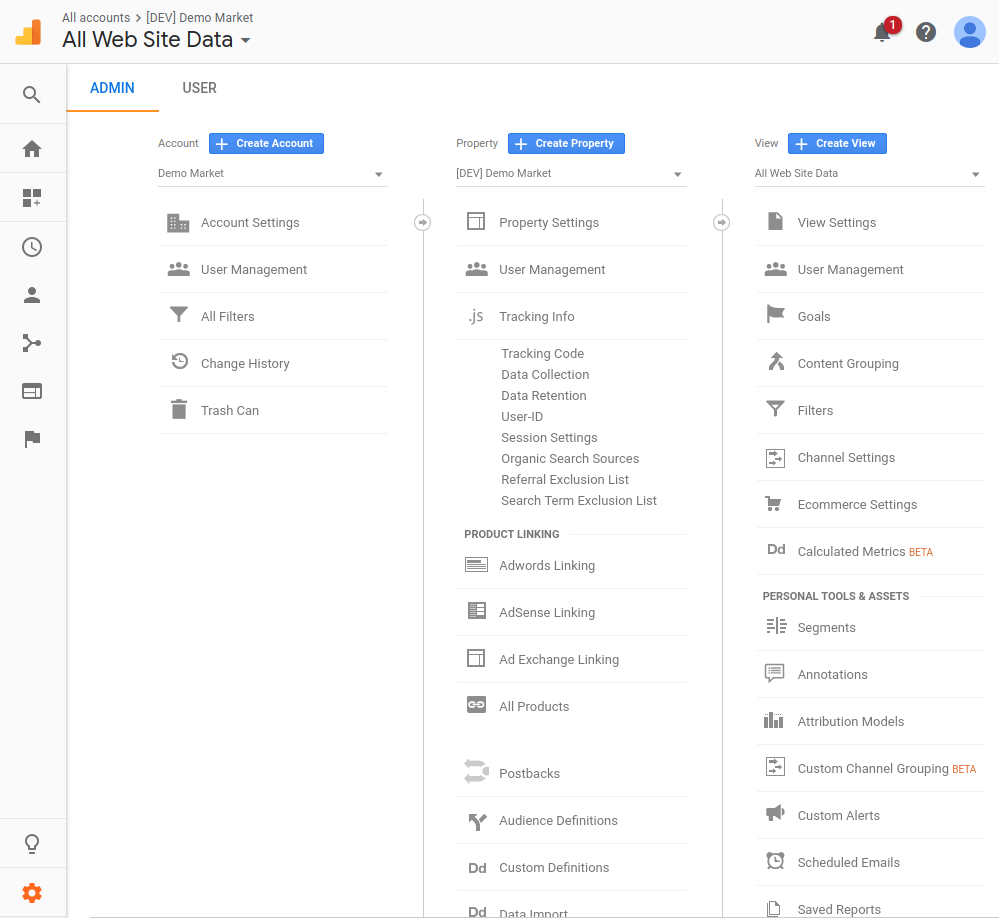Click the Create View button
Viewport: 999px width, 918px height.
tap(837, 143)
